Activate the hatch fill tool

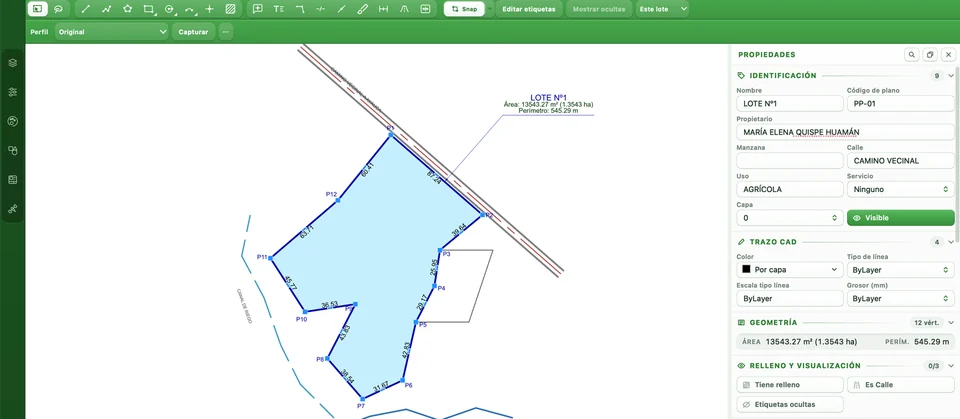click(231, 9)
